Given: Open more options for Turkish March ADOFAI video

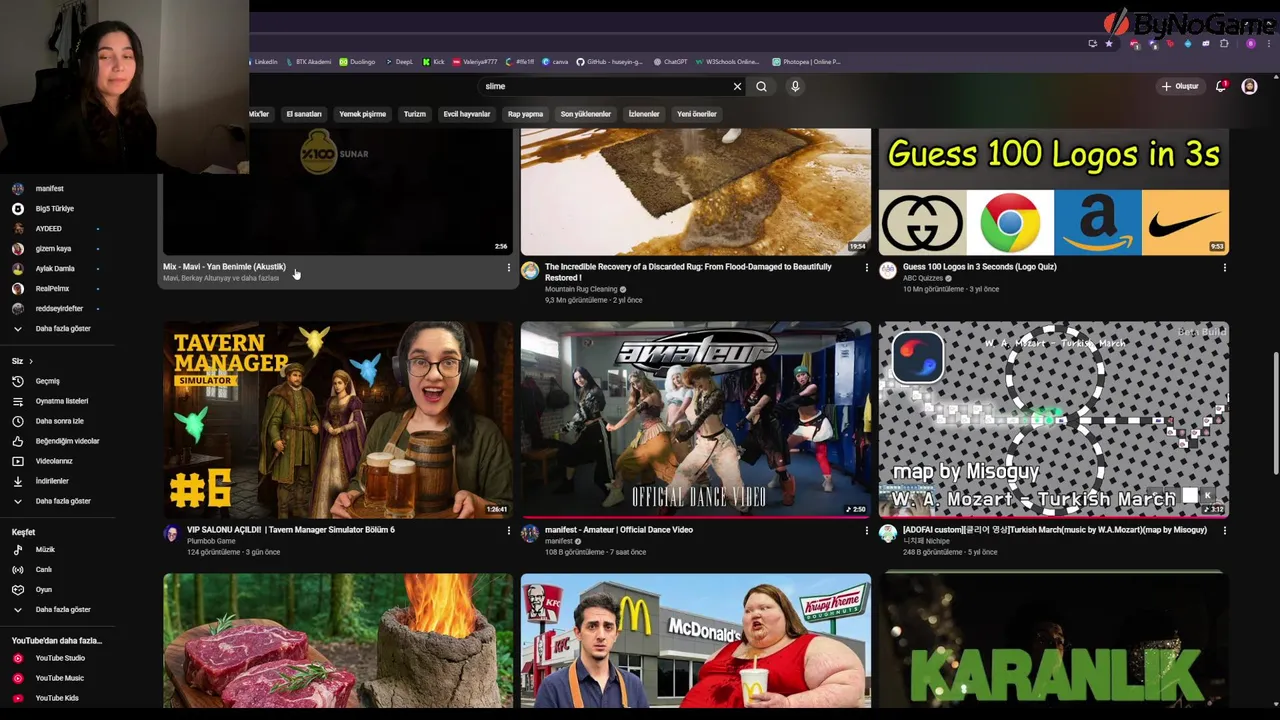Looking at the screenshot, I should tap(1224, 530).
